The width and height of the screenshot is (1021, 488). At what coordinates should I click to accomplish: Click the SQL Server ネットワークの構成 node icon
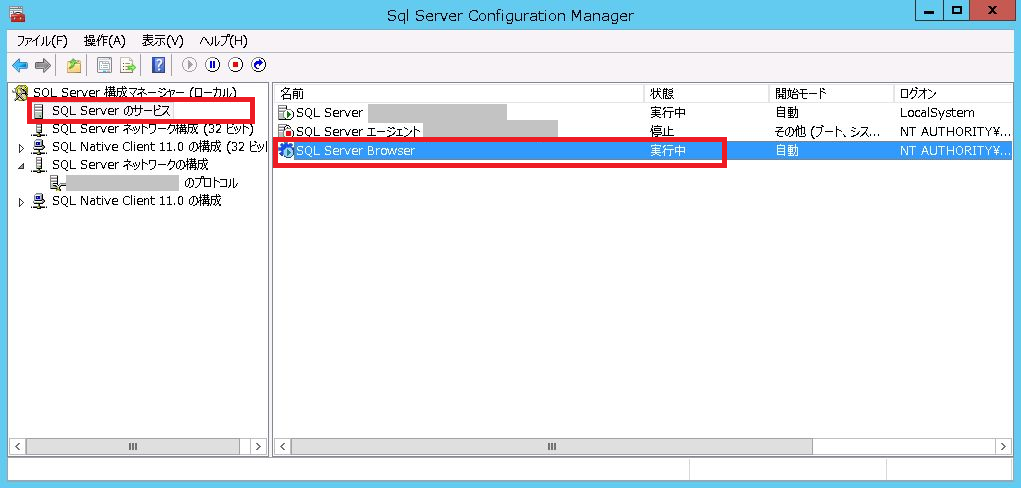(x=39, y=165)
